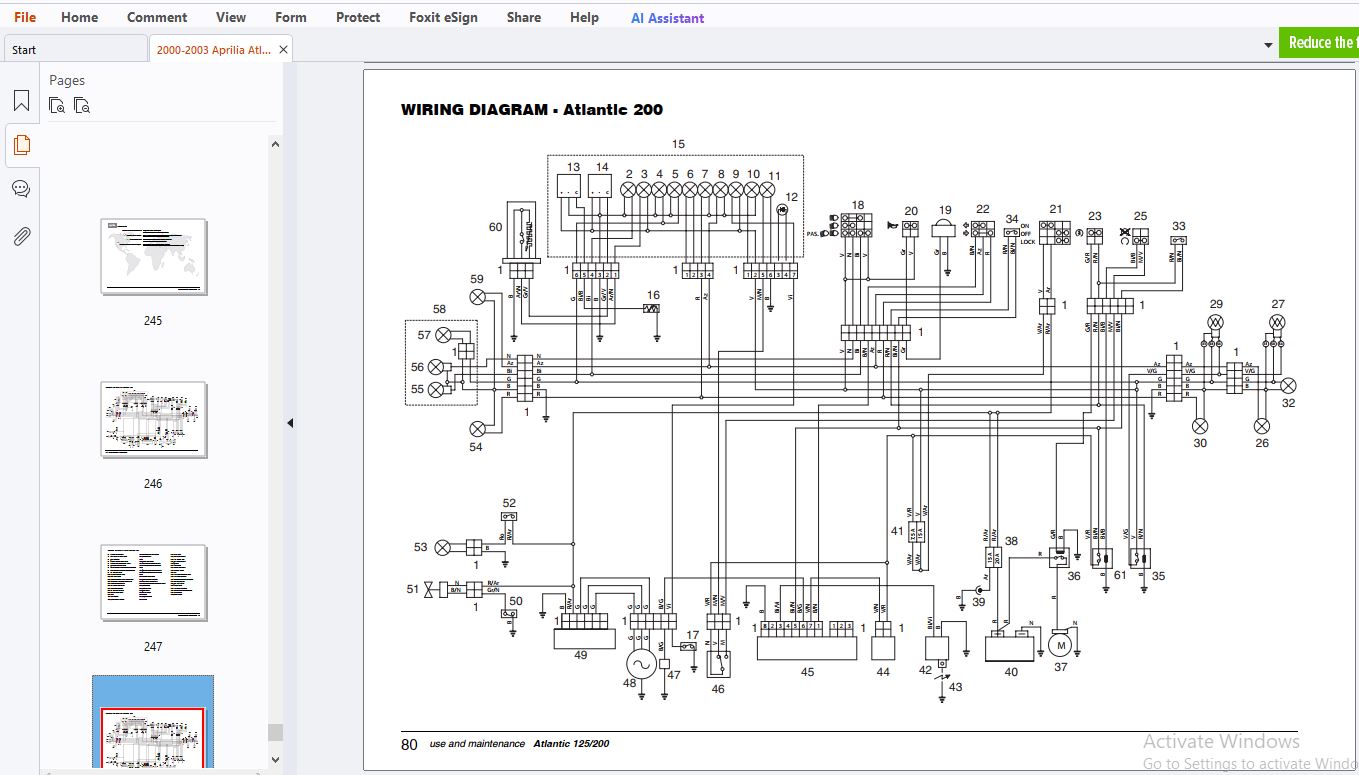Click component label 45 in diagram
1359x775 pixels.
click(x=807, y=672)
